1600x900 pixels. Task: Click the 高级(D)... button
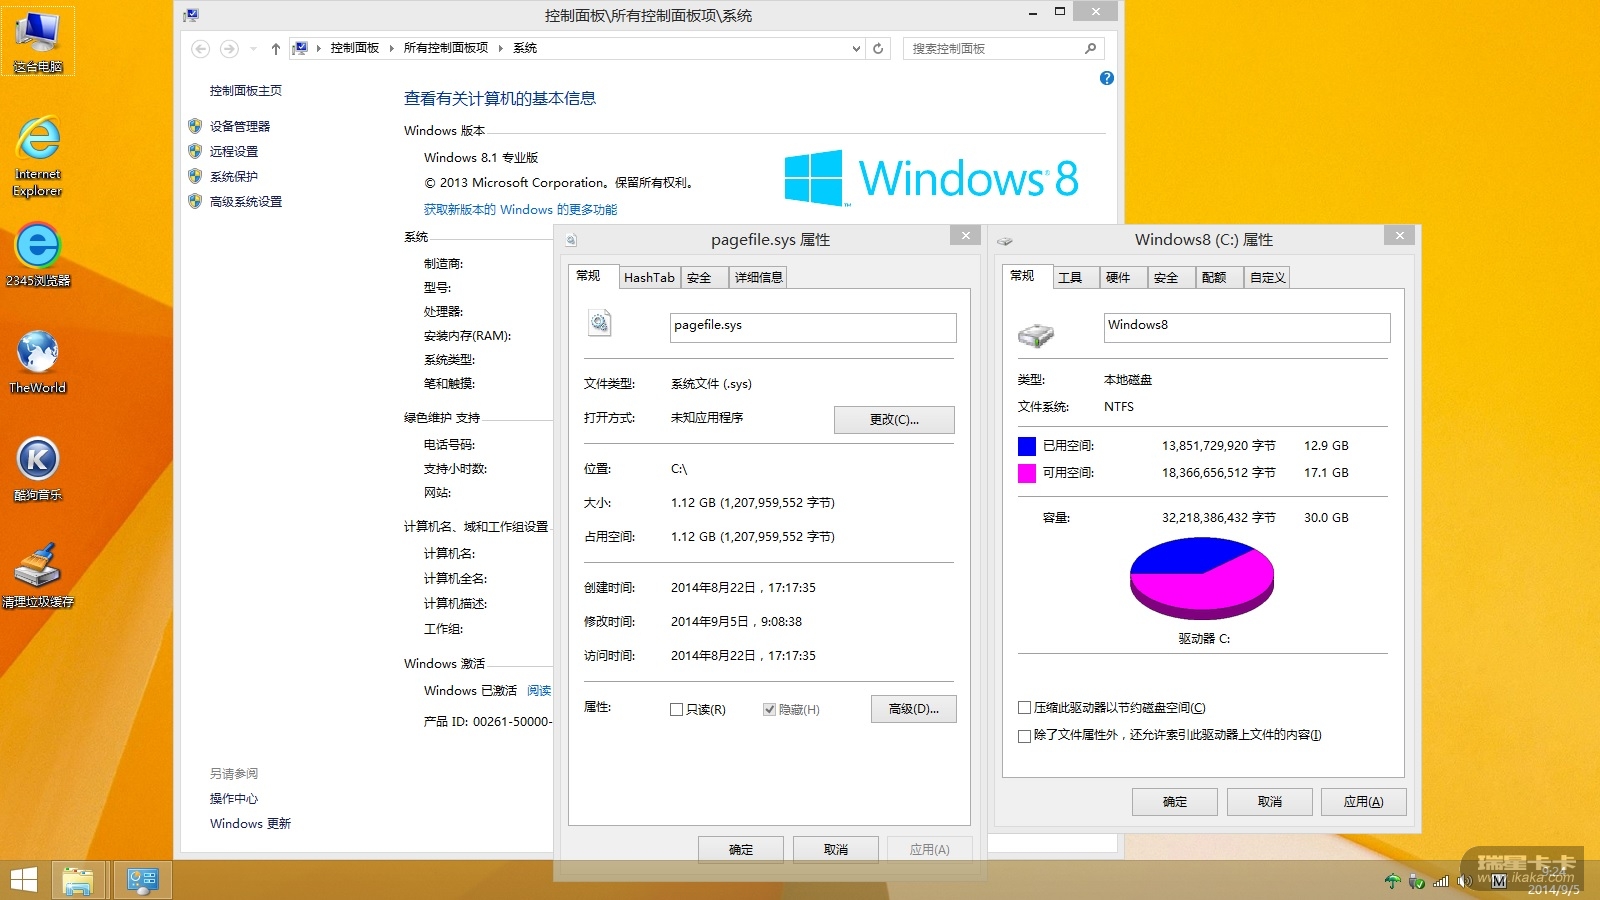913,709
